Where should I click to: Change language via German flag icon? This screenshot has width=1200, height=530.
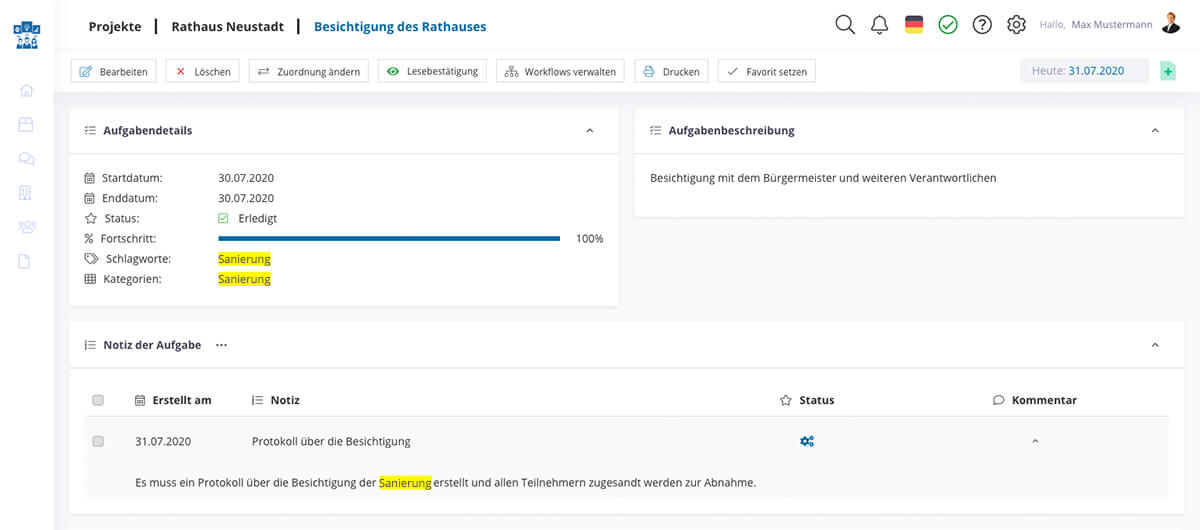tap(914, 25)
